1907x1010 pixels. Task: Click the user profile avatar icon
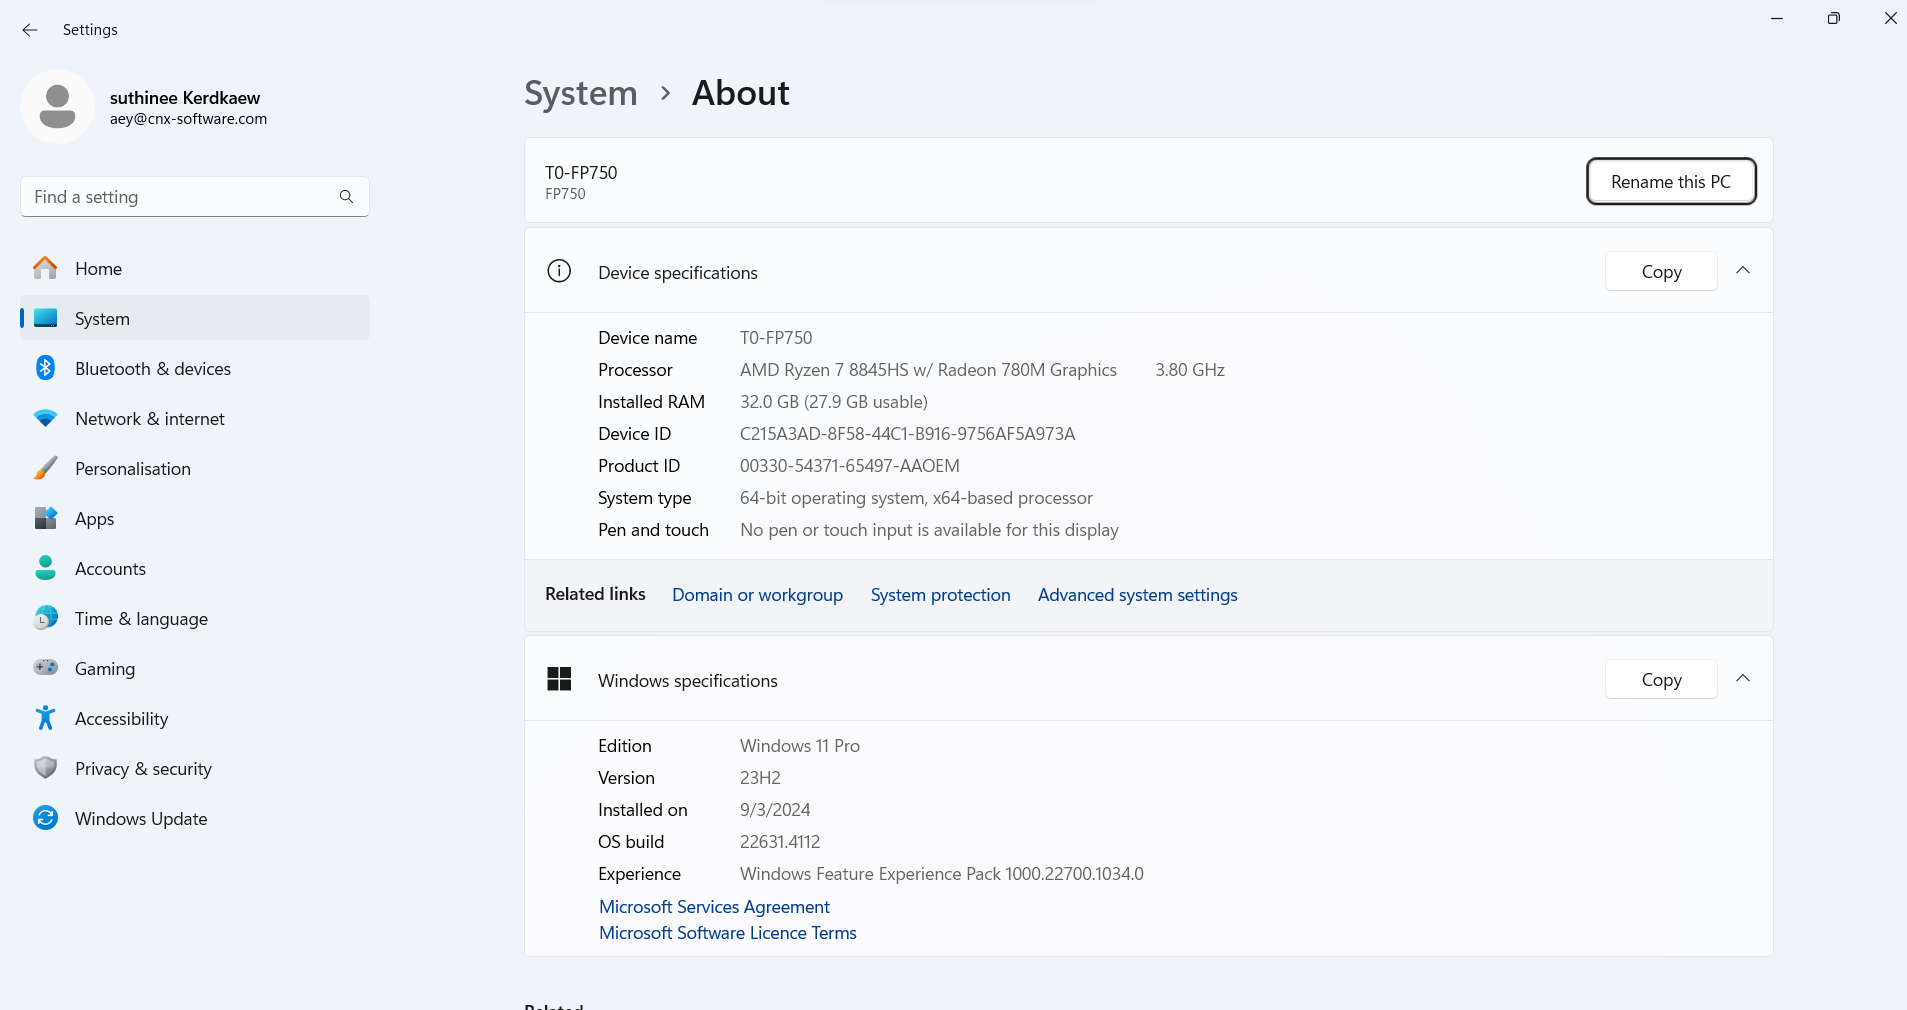tap(57, 107)
